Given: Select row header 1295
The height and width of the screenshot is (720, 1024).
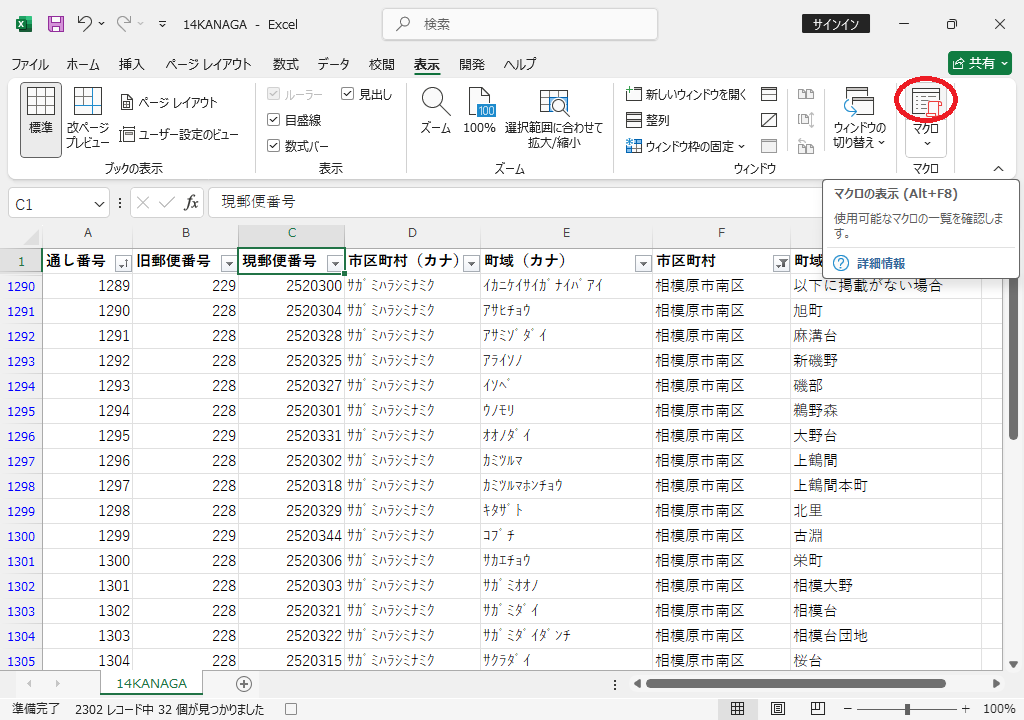Looking at the screenshot, I should click(21, 412).
